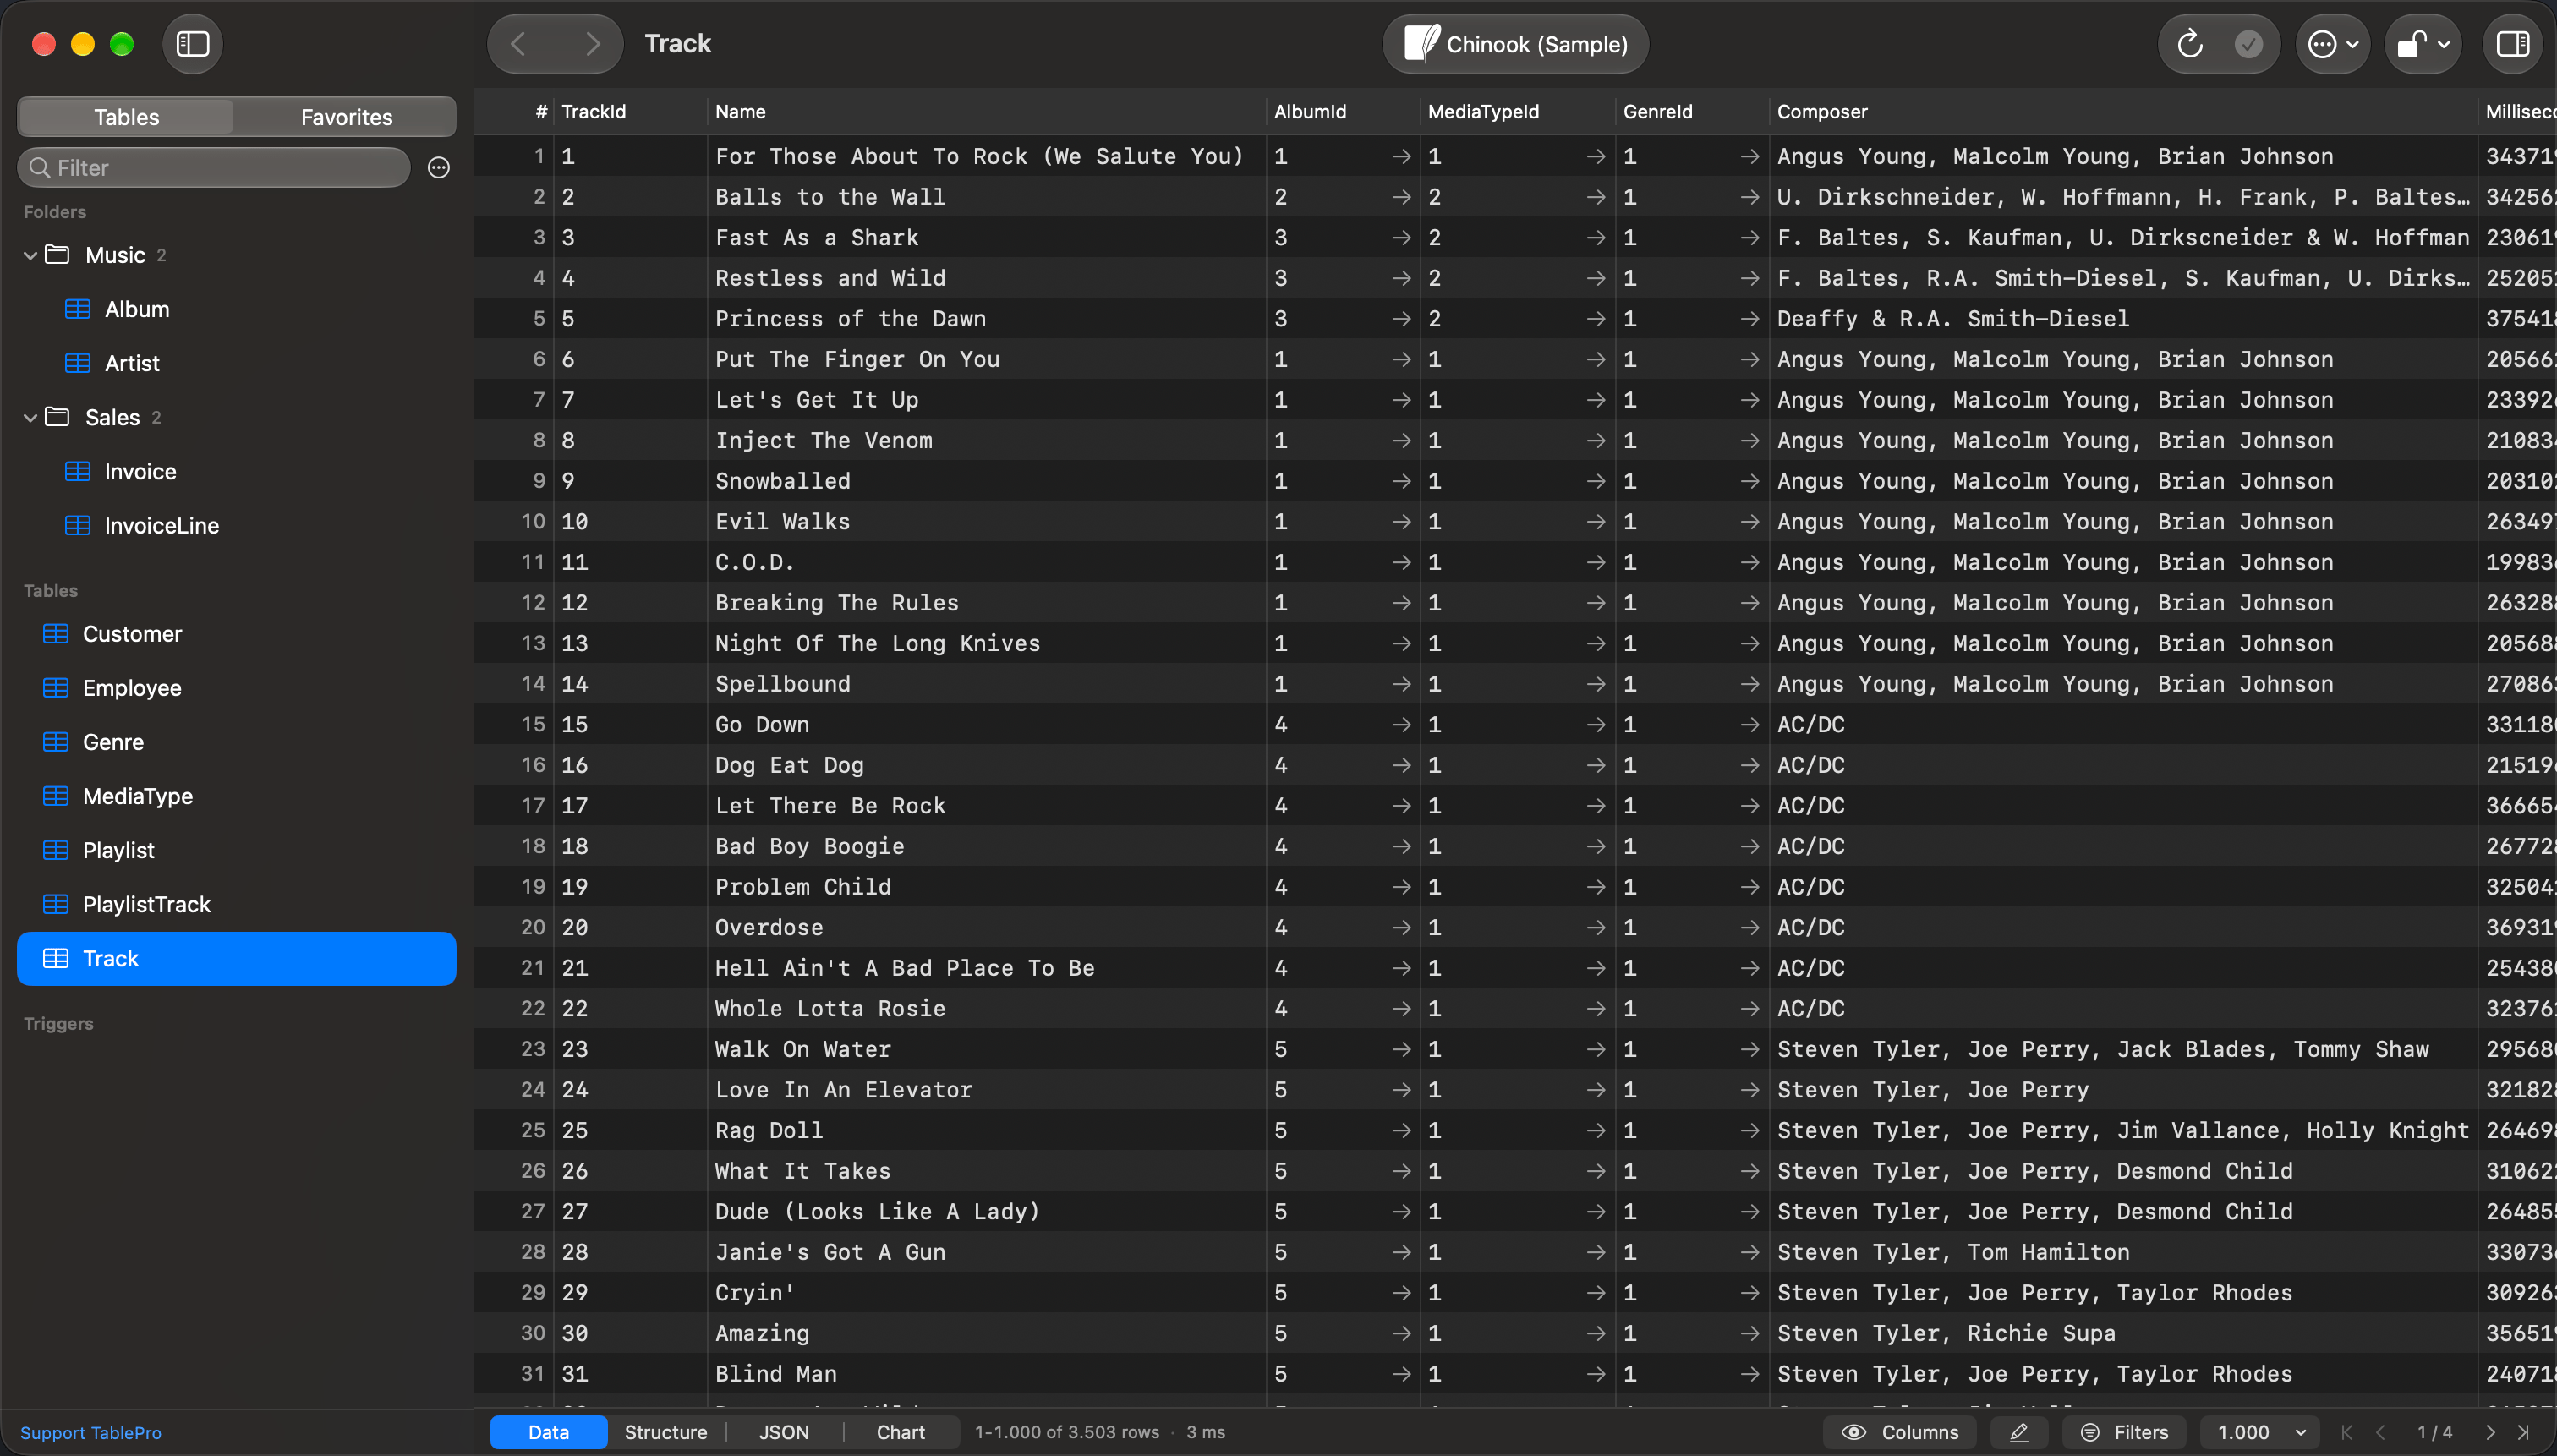
Task: Open the Album table
Action: tap(237, 309)
